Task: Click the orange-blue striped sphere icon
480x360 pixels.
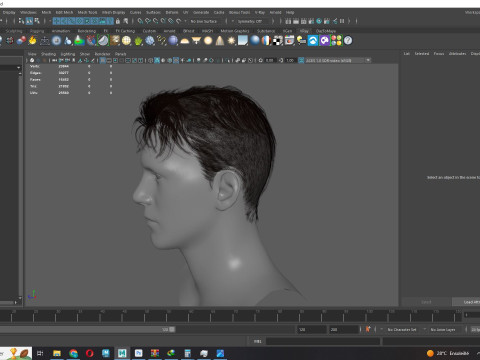Action: tap(266, 41)
